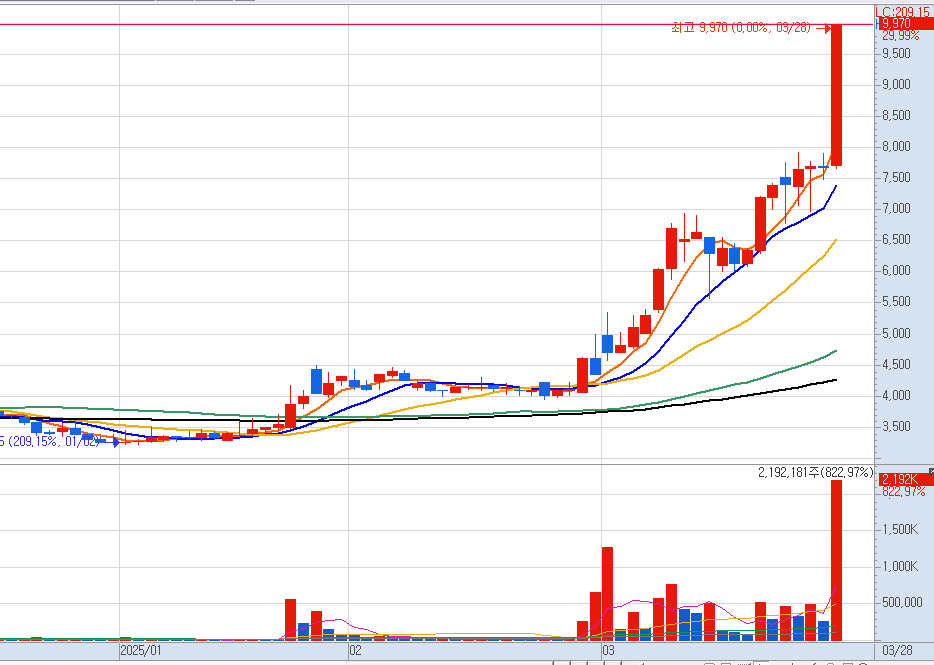Click the 03 month date axis label

click(x=608, y=650)
